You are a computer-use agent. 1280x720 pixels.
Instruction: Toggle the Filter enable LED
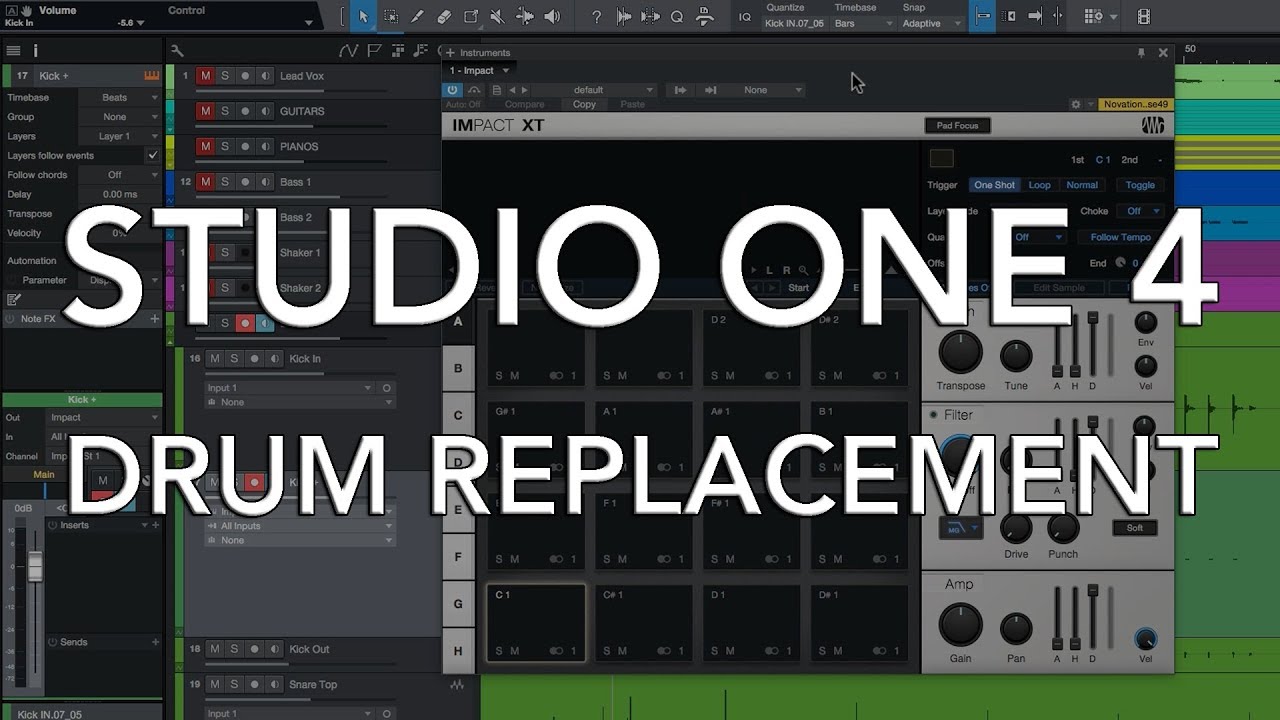[934, 415]
